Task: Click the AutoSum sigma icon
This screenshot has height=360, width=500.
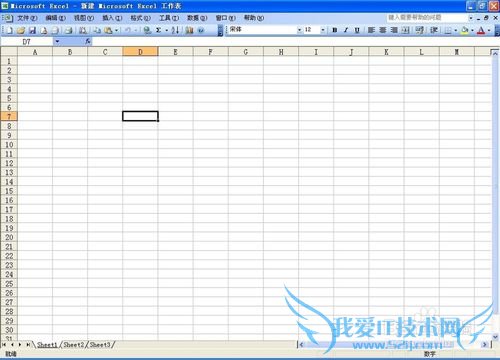Action: [159, 30]
